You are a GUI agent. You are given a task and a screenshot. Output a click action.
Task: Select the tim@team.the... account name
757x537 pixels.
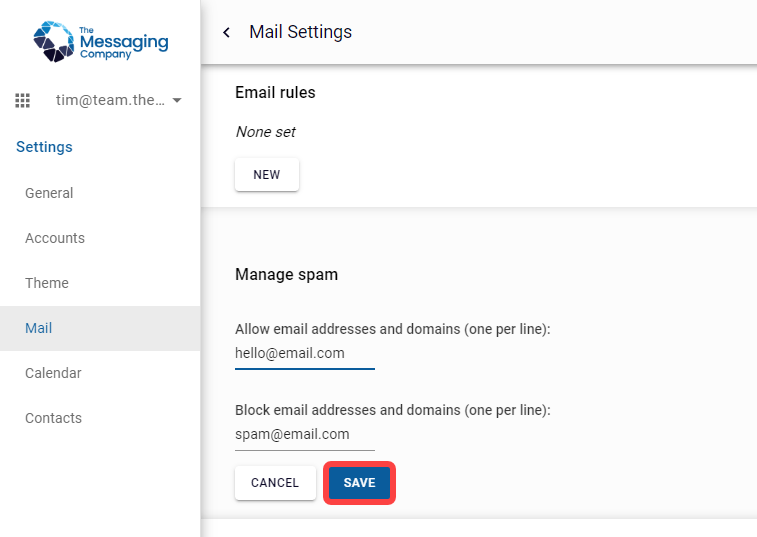click(x=110, y=100)
